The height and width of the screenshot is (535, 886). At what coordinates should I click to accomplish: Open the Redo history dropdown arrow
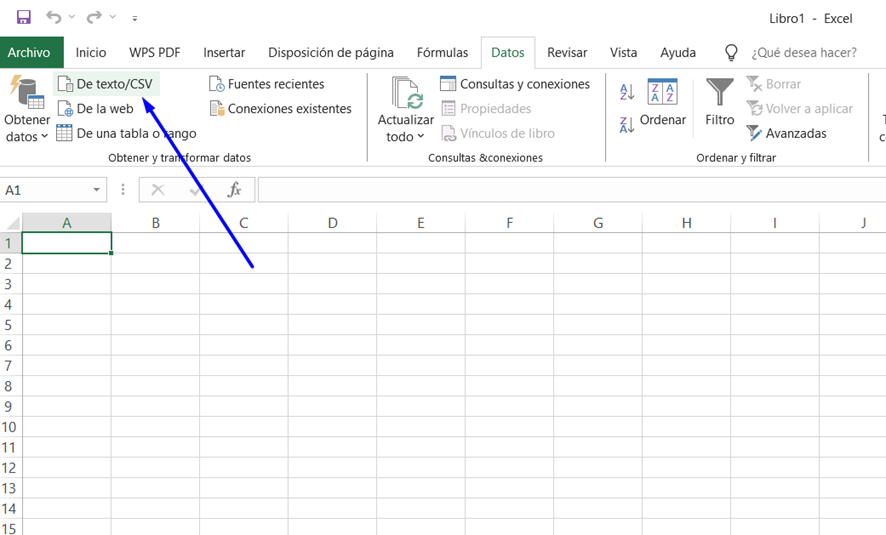point(112,17)
